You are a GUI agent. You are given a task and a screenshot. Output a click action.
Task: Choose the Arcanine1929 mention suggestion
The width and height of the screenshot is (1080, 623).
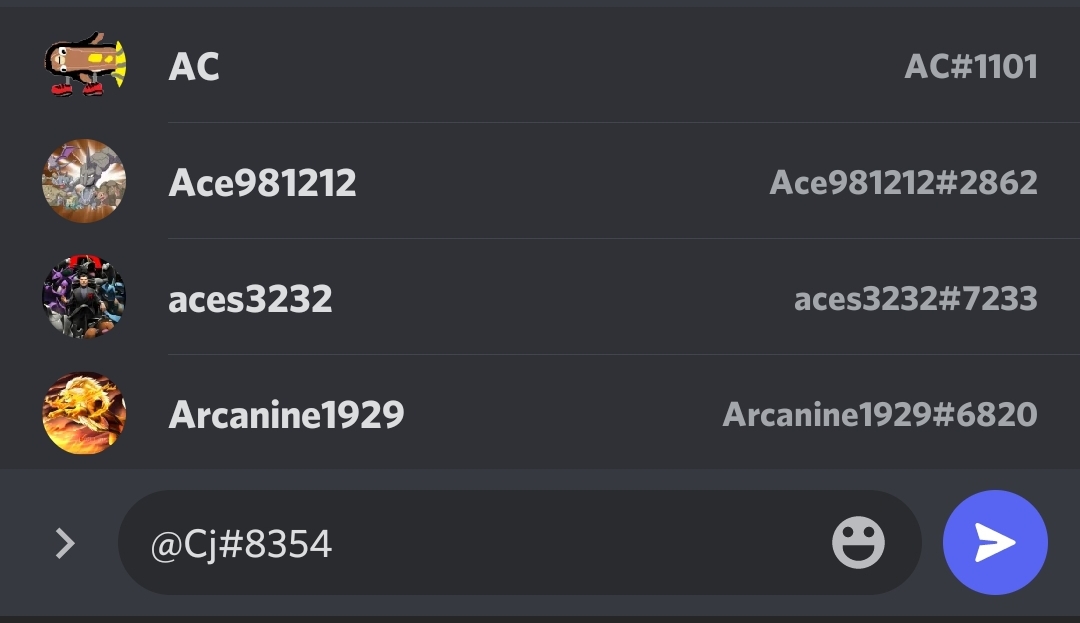[x=540, y=413]
